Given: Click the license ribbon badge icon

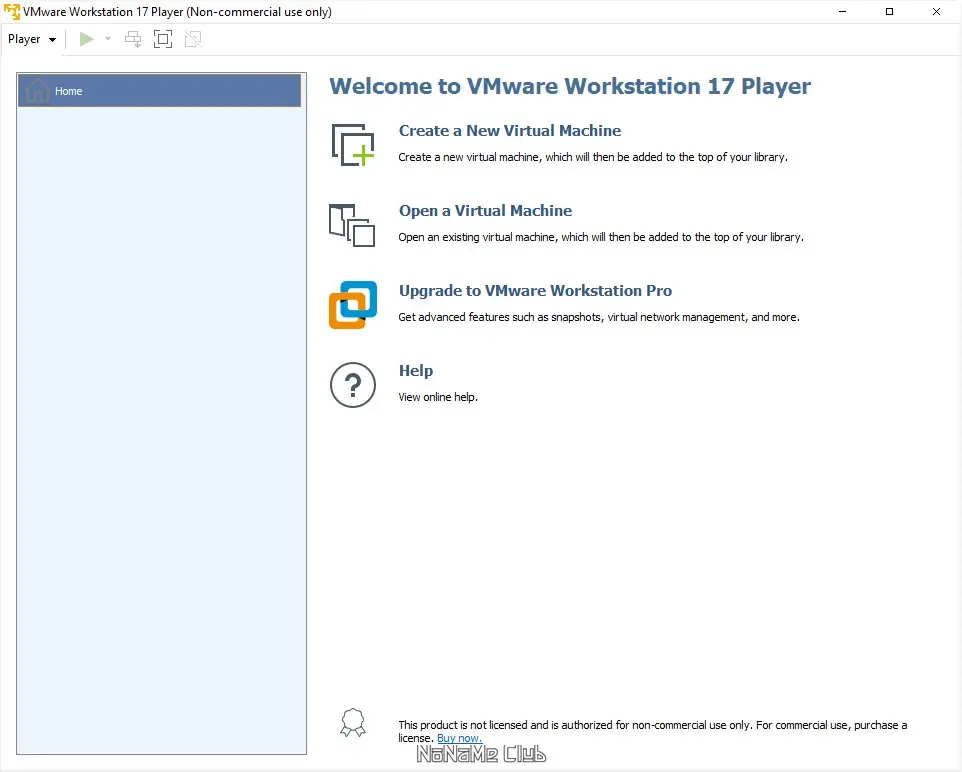Looking at the screenshot, I should click(353, 723).
